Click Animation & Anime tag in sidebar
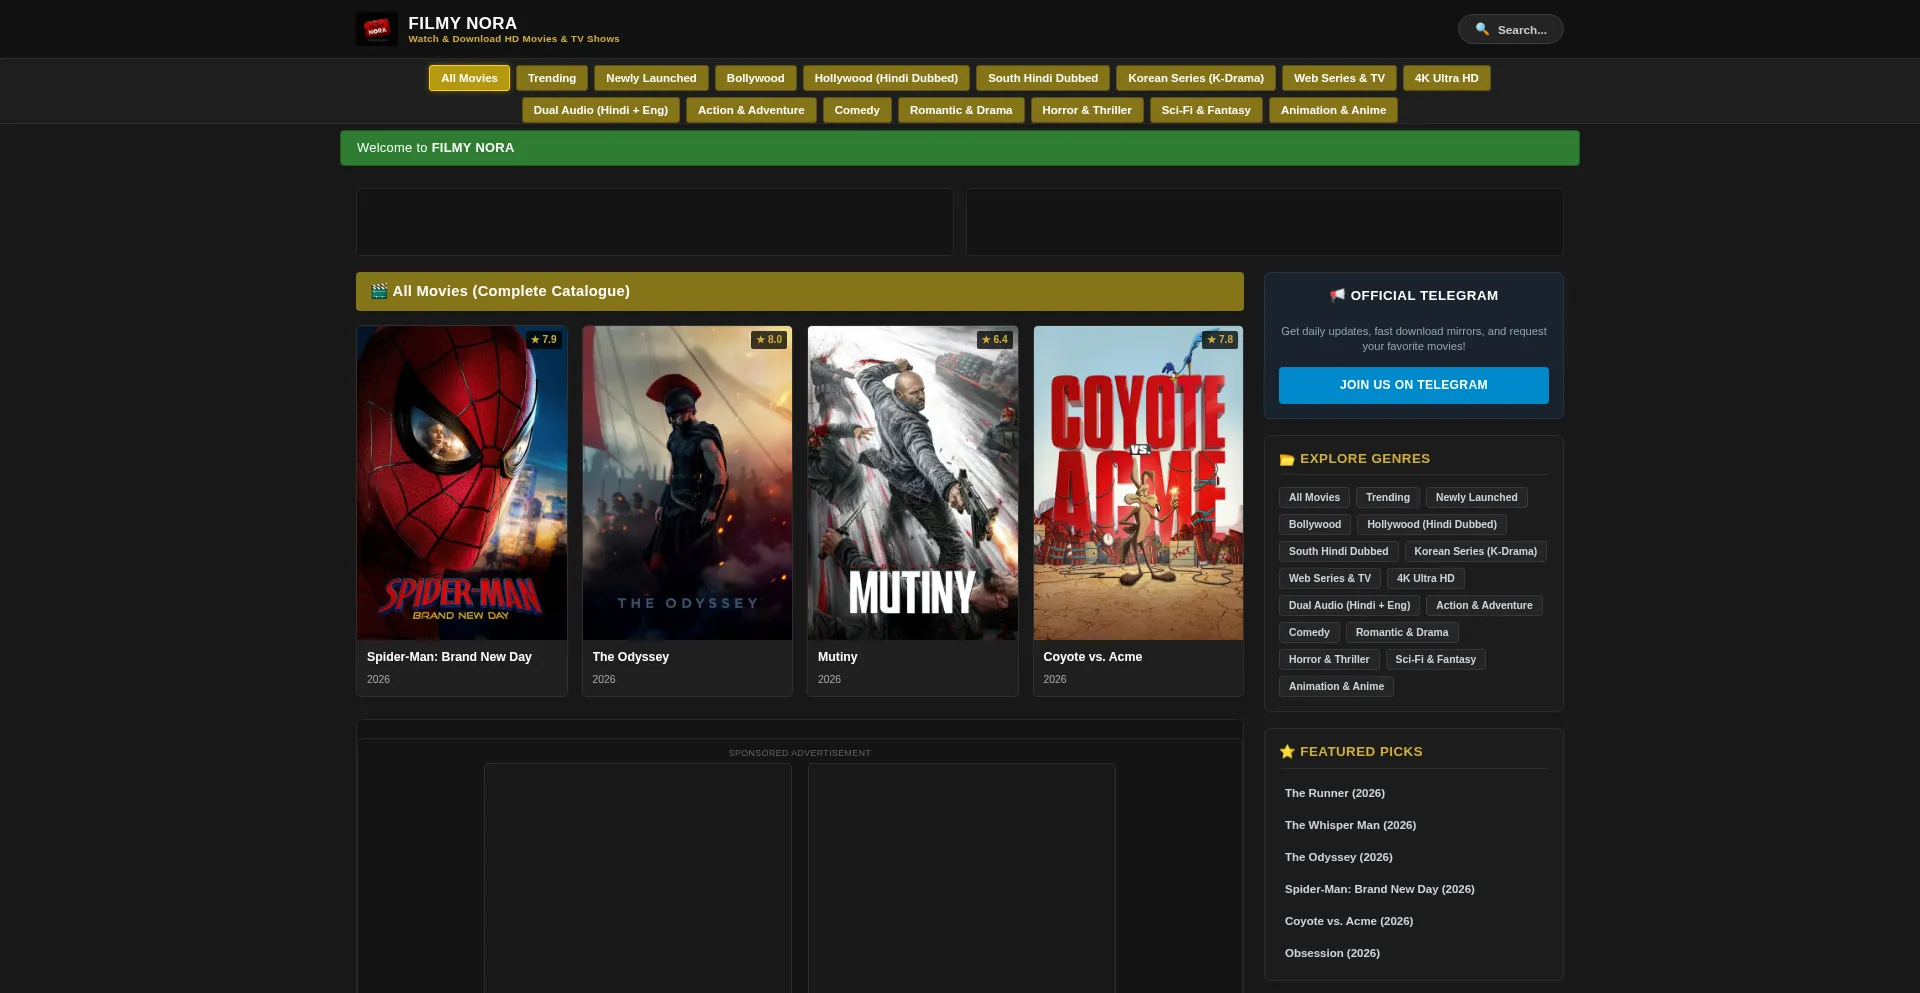 pos(1336,686)
